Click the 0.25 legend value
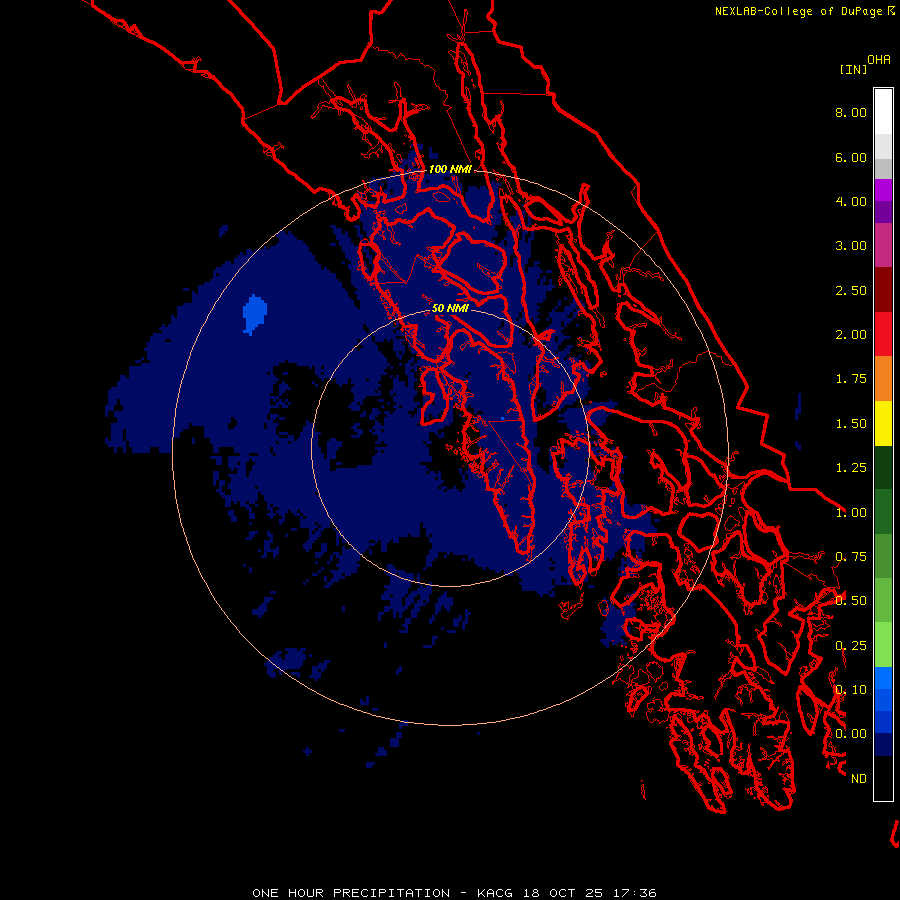The height and width of the screenshot is (900, 900). 851,646
